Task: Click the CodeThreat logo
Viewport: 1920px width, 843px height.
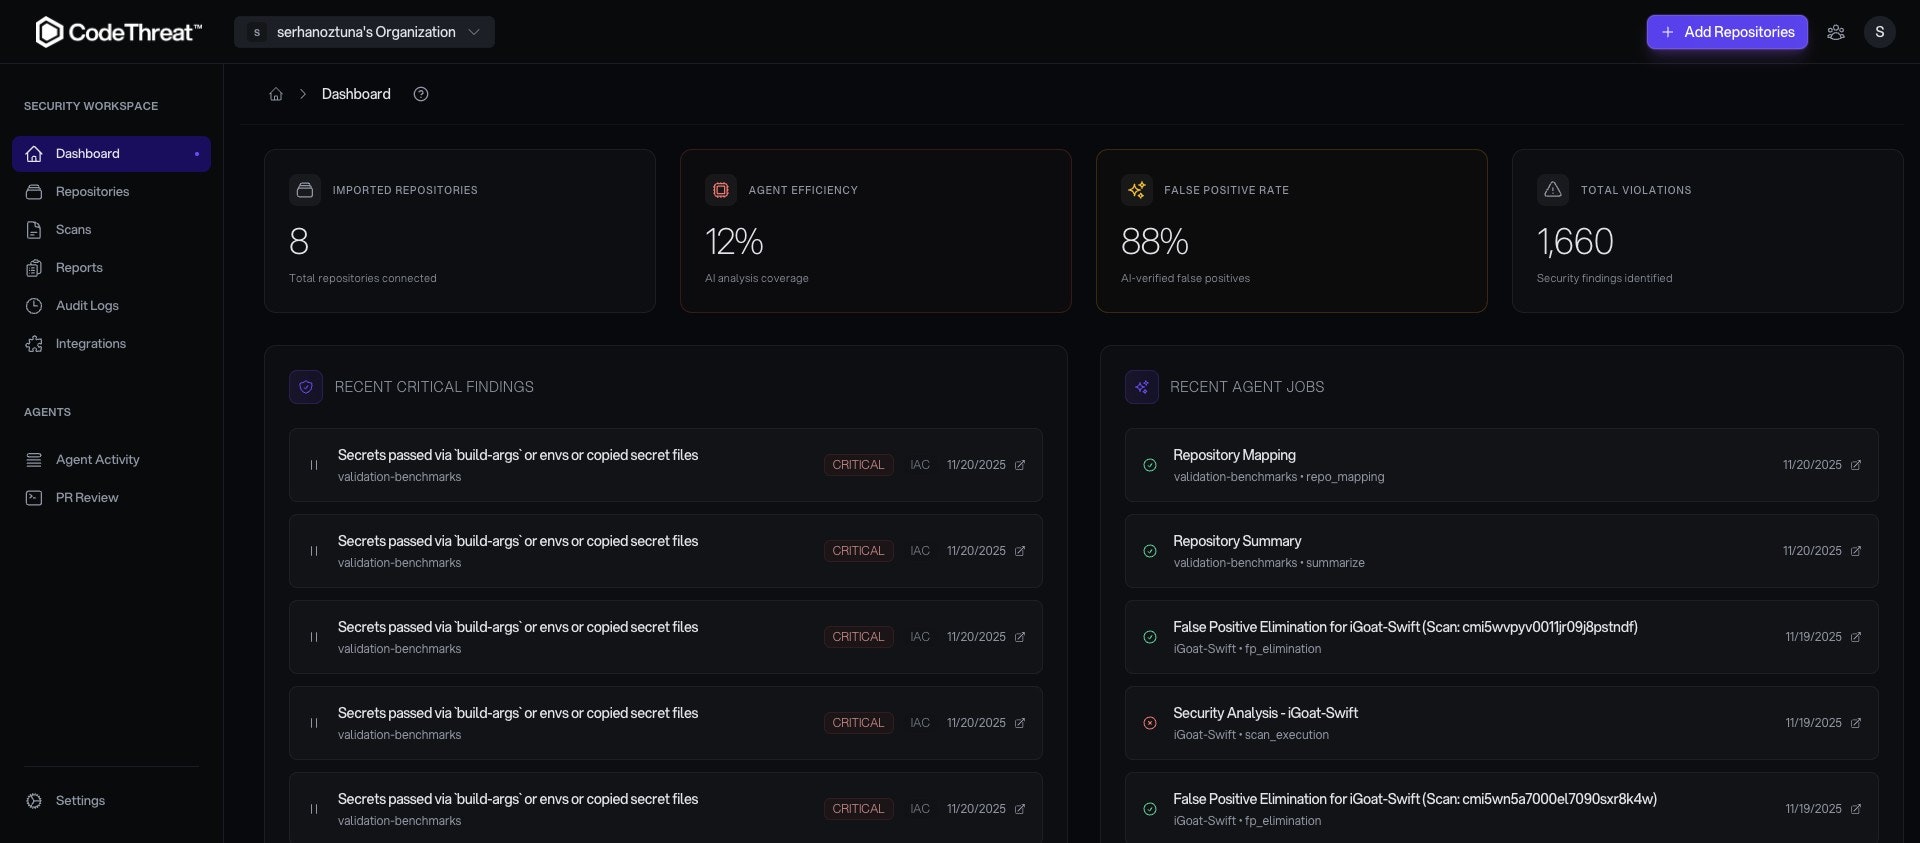Action: point(117,31)
